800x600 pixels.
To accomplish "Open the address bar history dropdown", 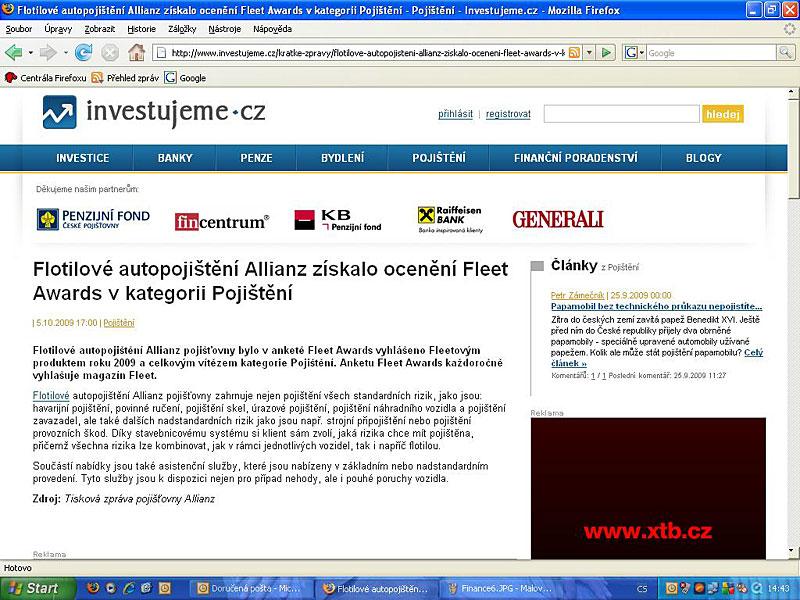I will coord(589,53).
